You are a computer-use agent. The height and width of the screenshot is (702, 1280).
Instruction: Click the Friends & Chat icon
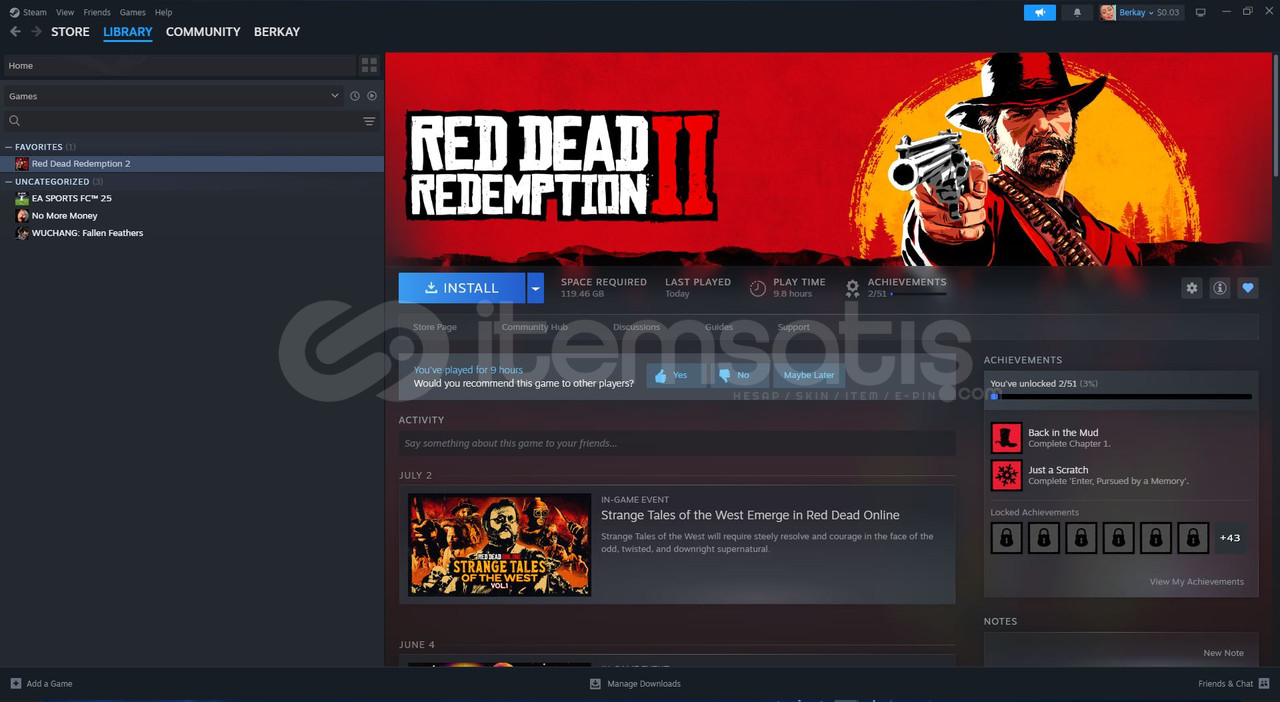(1264, 684)
